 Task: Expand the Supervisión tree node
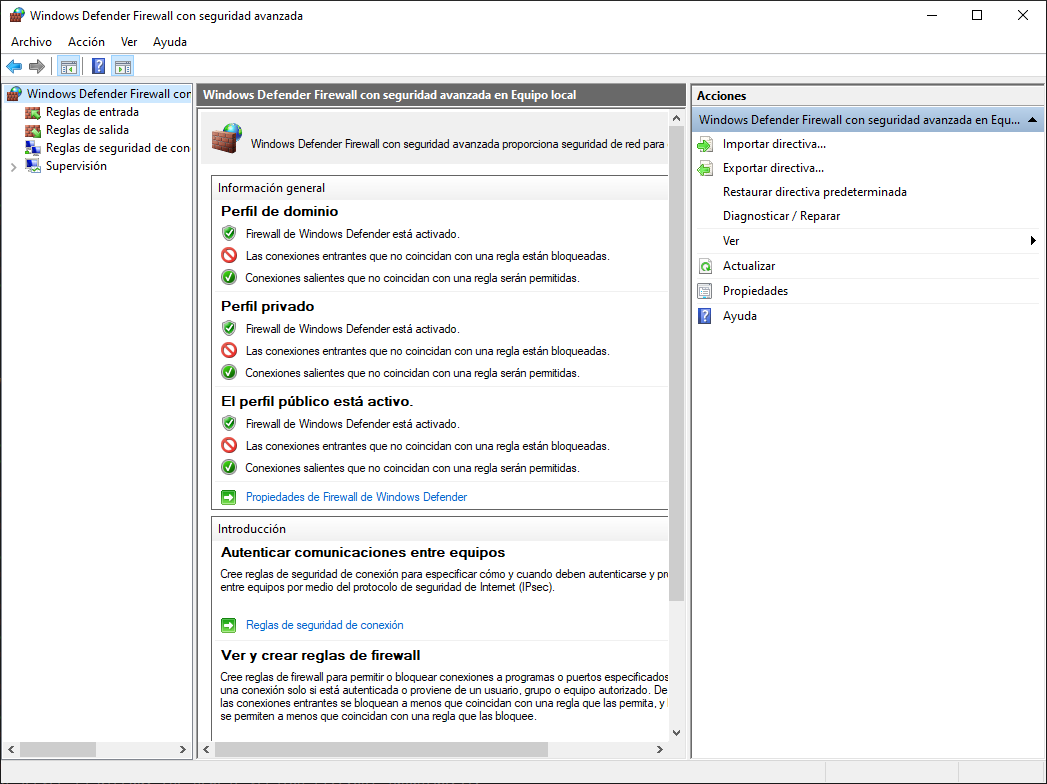13,167
